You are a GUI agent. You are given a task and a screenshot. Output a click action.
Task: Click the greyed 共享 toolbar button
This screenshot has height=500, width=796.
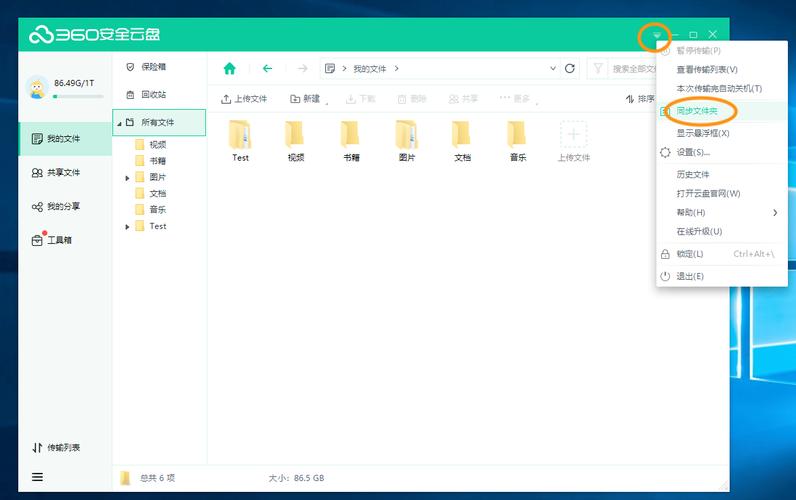click(x=463, y=98)
